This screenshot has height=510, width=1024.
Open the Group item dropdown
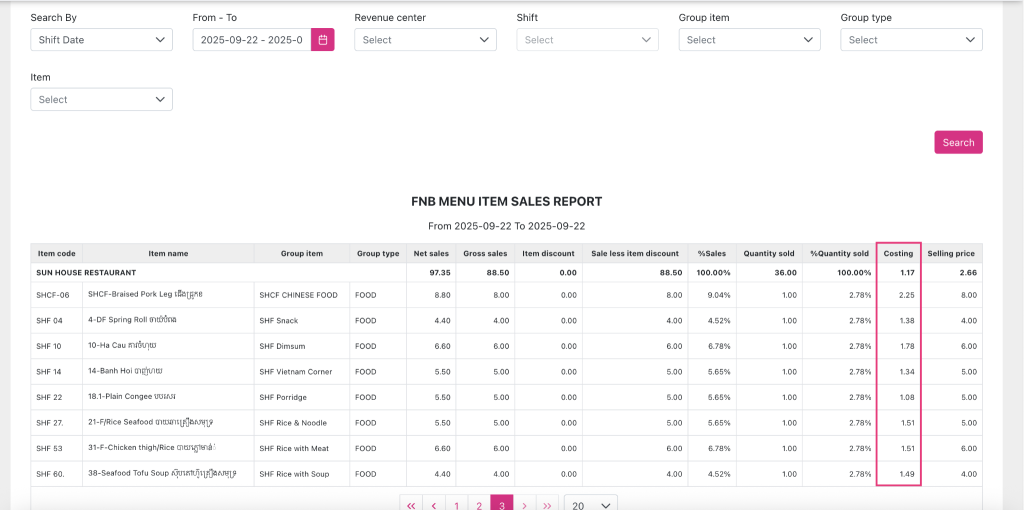[749, 40]
